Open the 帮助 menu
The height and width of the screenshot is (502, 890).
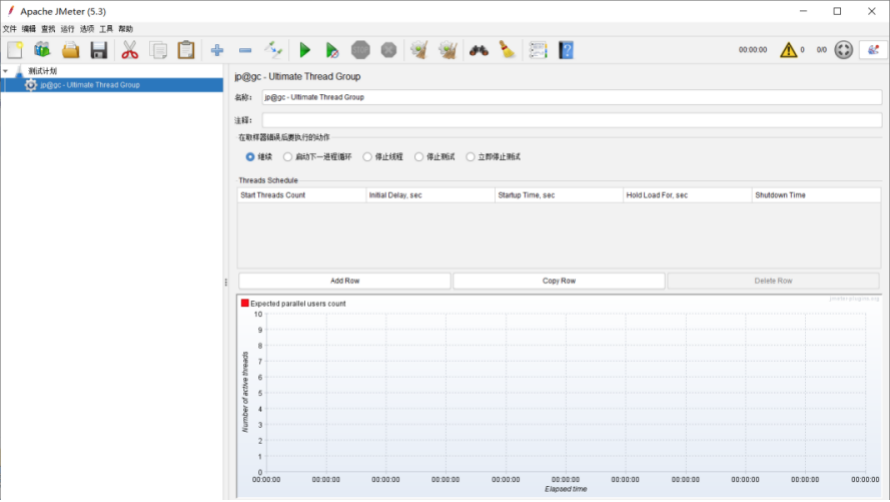click(x=125, y=29)
